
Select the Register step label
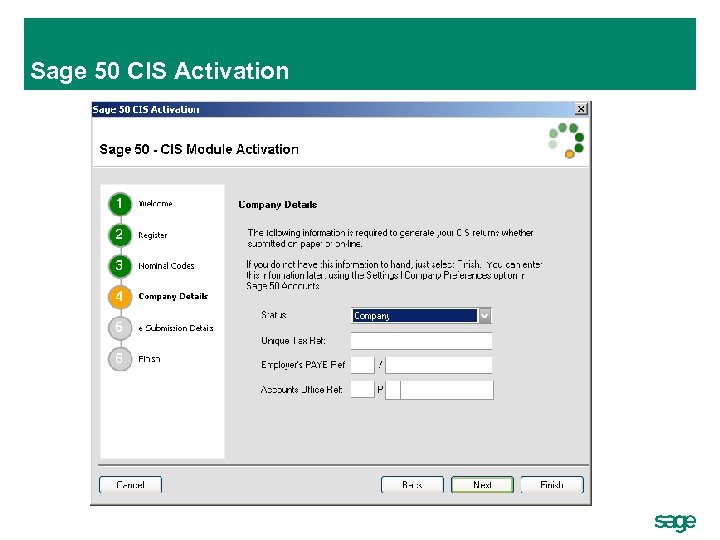coord(153,235)
